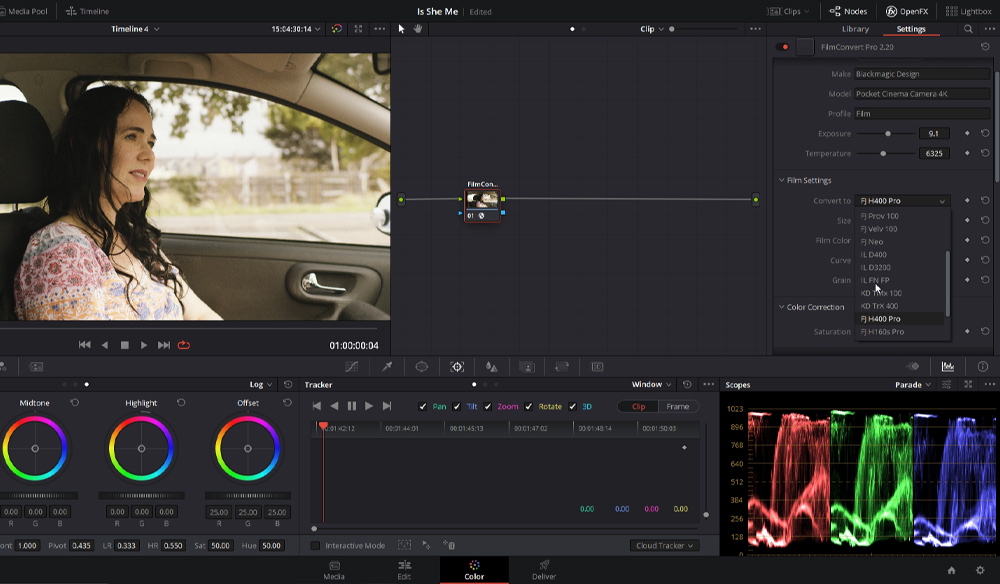Open the Tracker palette icon
This screenshot has width=1000, height=584.
pos(457,367)
